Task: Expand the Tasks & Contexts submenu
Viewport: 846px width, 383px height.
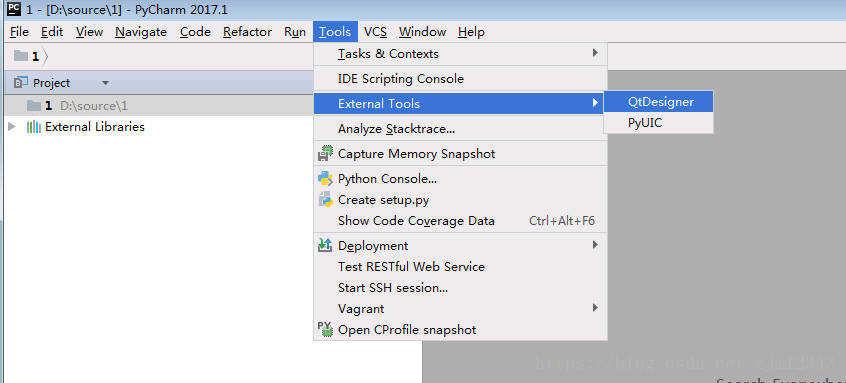Action: 595,53
